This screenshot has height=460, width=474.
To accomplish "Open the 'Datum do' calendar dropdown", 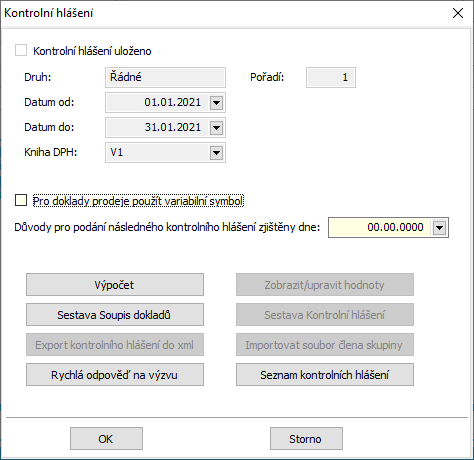I will [216, 128].
